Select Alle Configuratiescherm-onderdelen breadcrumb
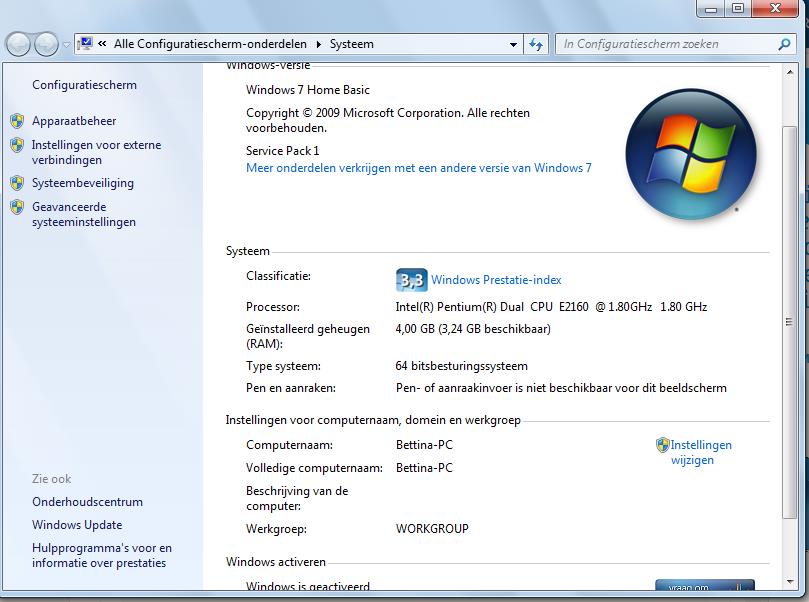The width and height of the screenshot is (809, 602). click(210, 44)
